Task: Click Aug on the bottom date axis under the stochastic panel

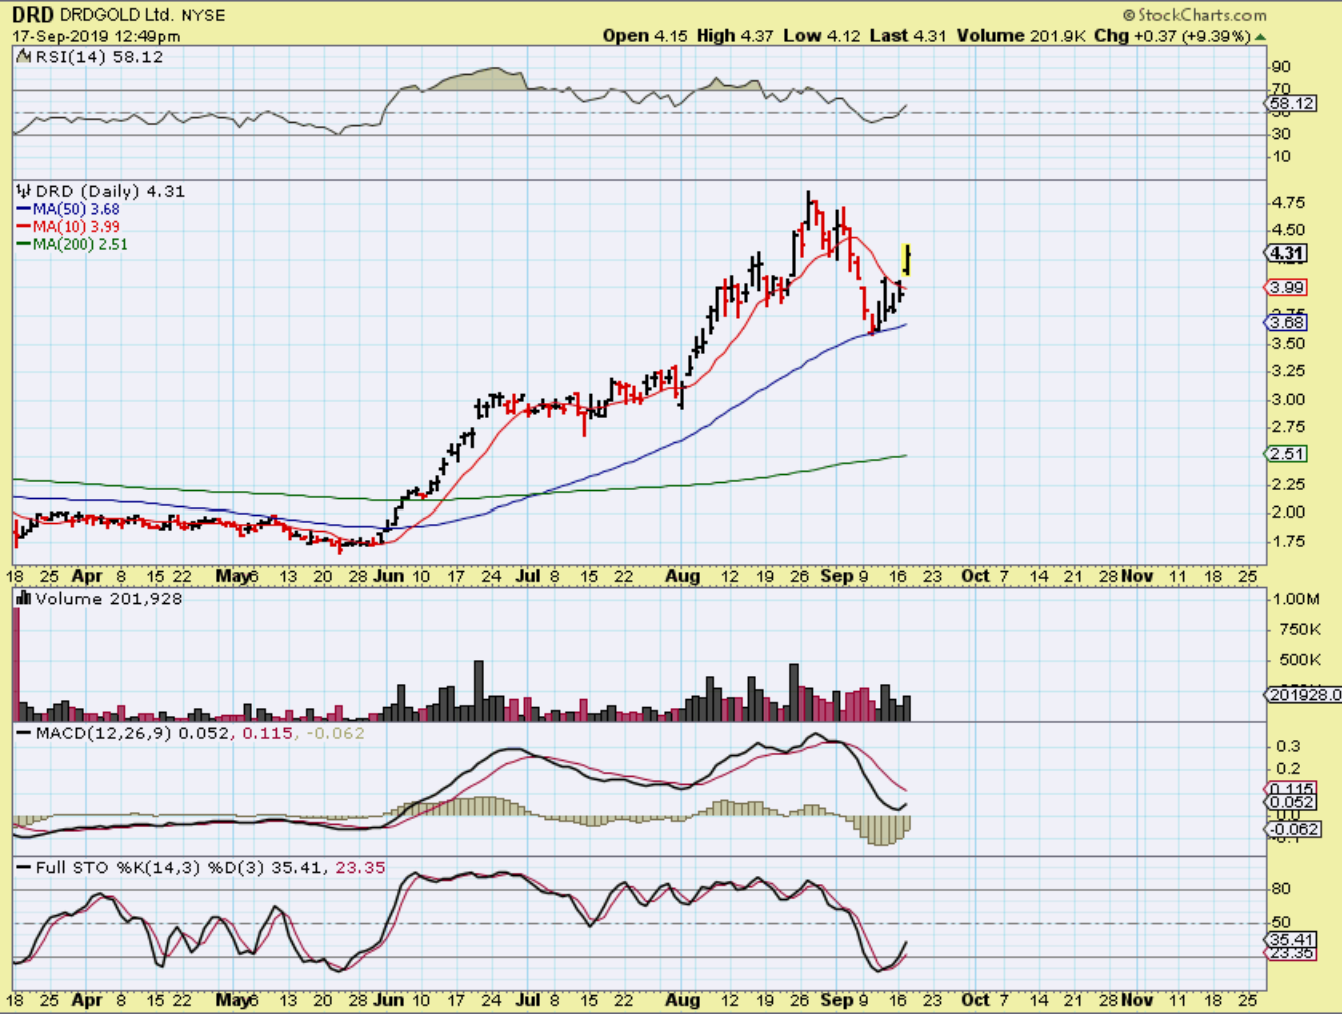Action: click(x=683, y=1000)
